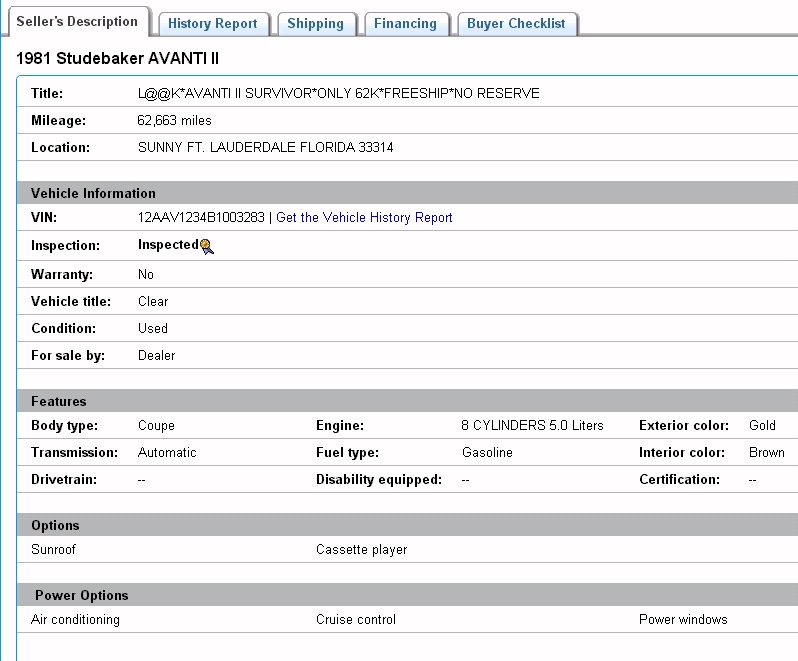Image resolution: width=798 pixels, height=661 pixels.
Task: Click the 8 CYLINDERS 5.0 Liters engine value
Action: (x=532, y=426)
